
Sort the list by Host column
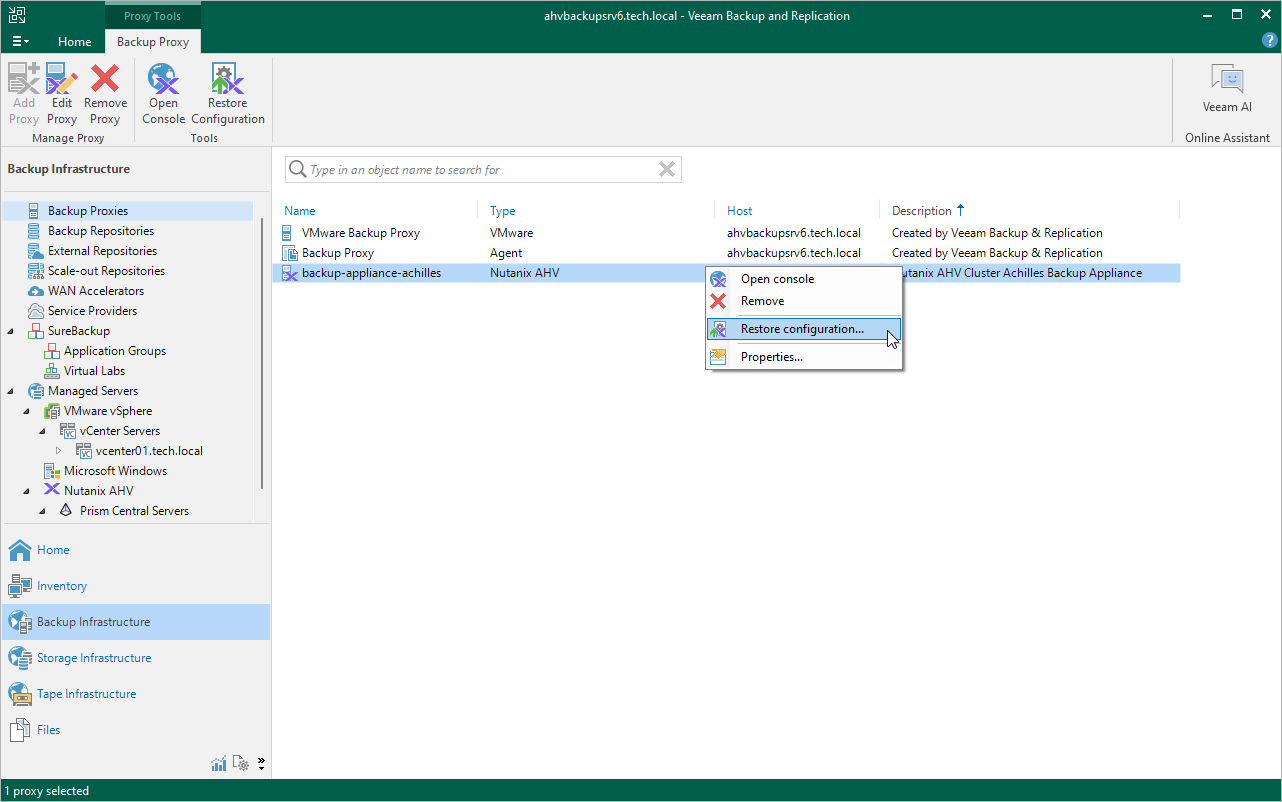740,211
